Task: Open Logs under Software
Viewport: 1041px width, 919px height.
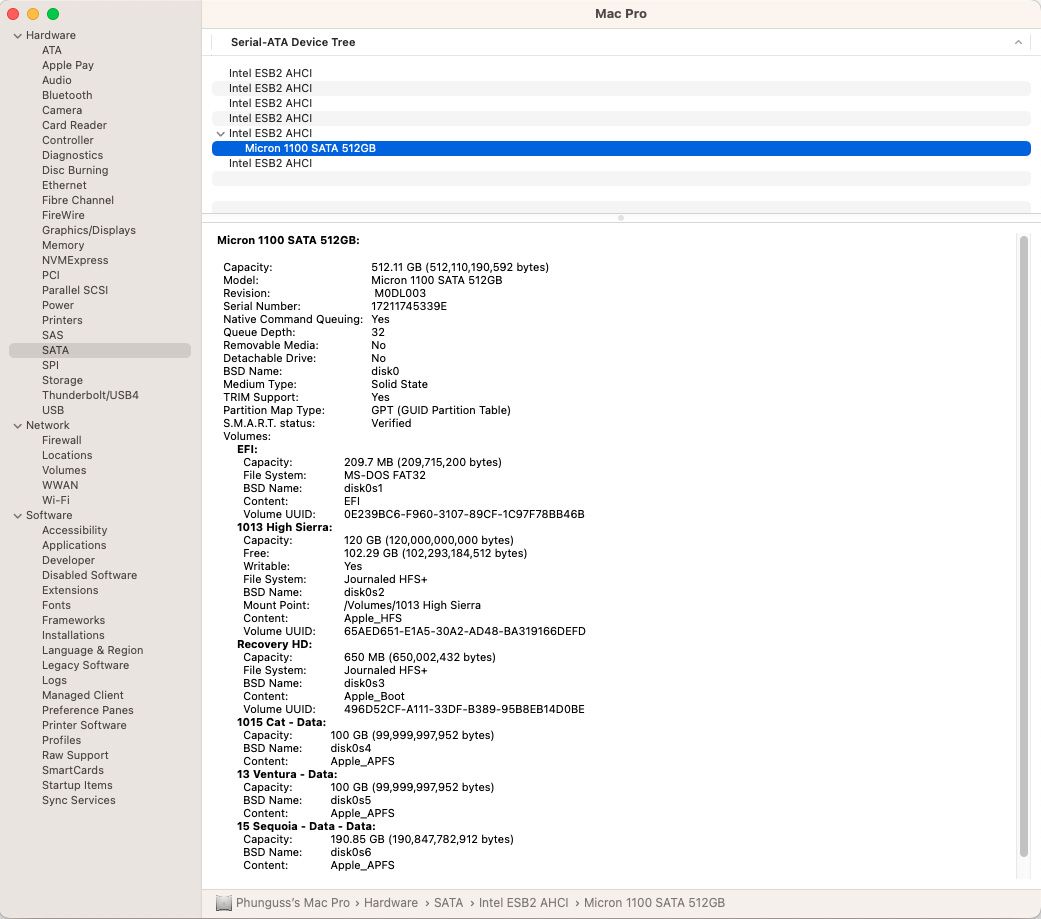Action: click(x=54, y=681)
